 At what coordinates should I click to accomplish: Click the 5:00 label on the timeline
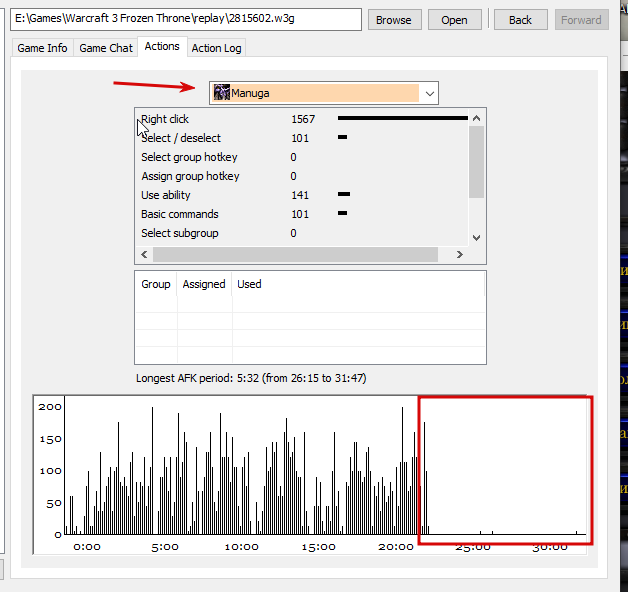[165, 547]
